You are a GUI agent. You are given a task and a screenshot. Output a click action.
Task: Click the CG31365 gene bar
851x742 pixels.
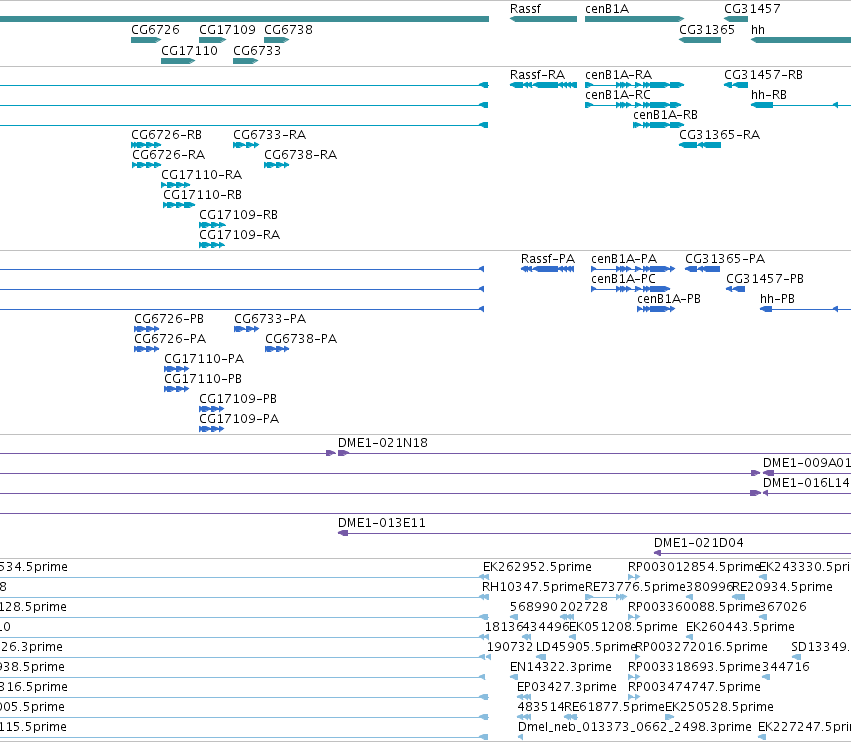[x=700, y=40]
